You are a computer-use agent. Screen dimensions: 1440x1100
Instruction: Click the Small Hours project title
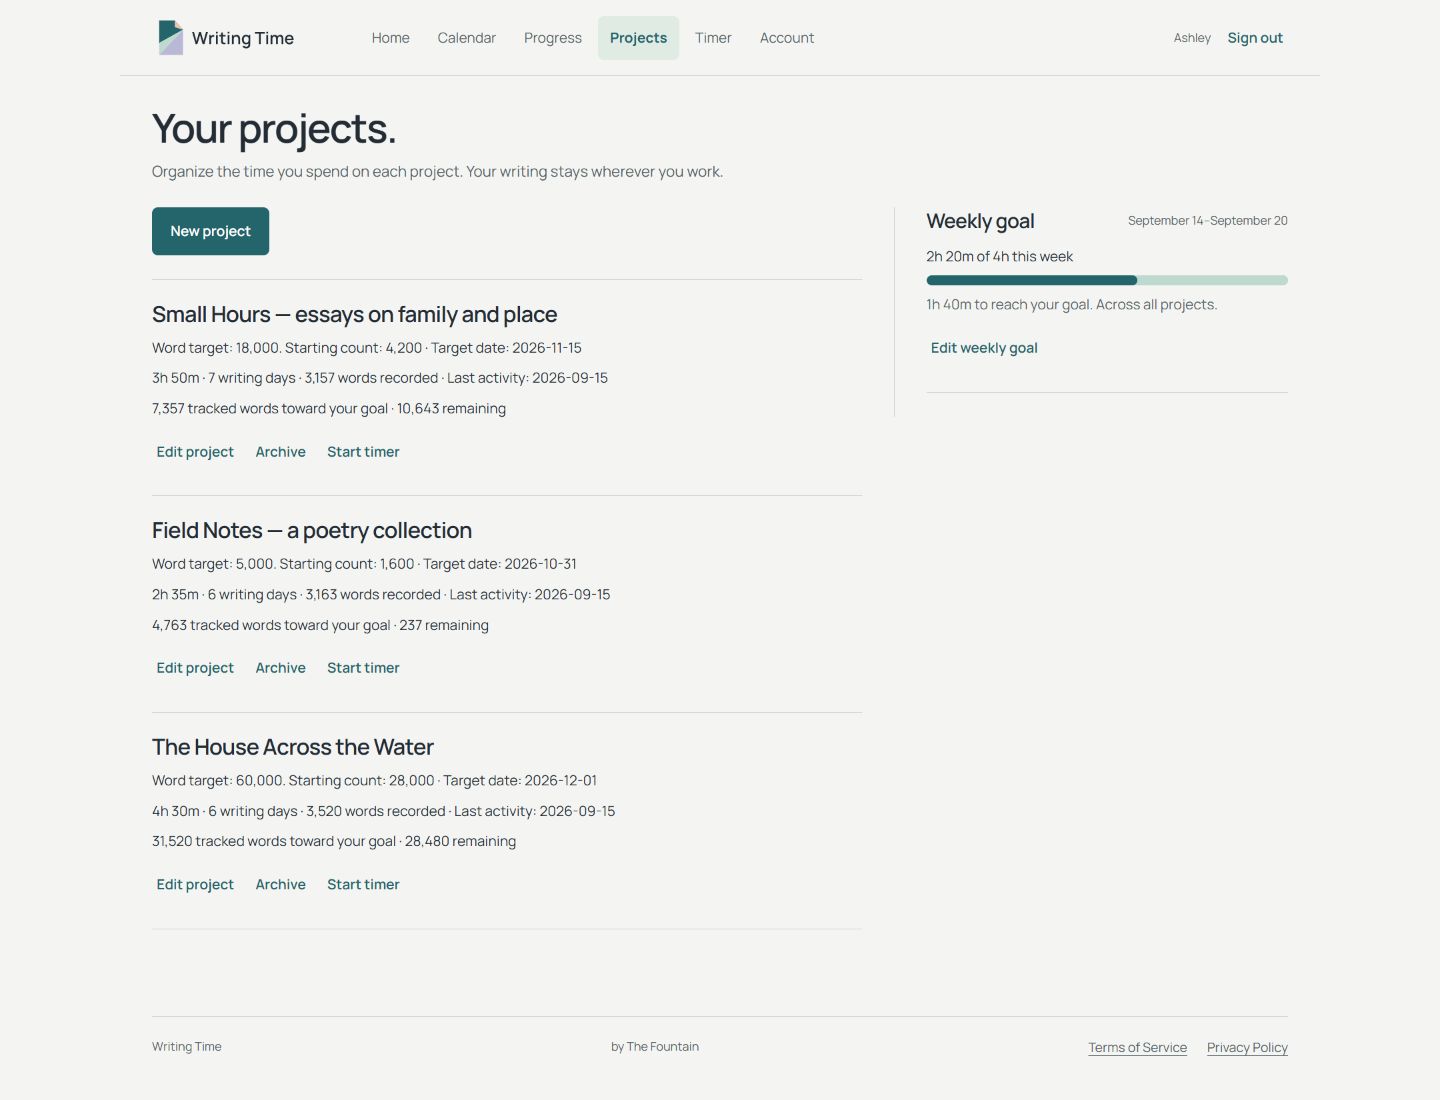click(x=354, y=315)
